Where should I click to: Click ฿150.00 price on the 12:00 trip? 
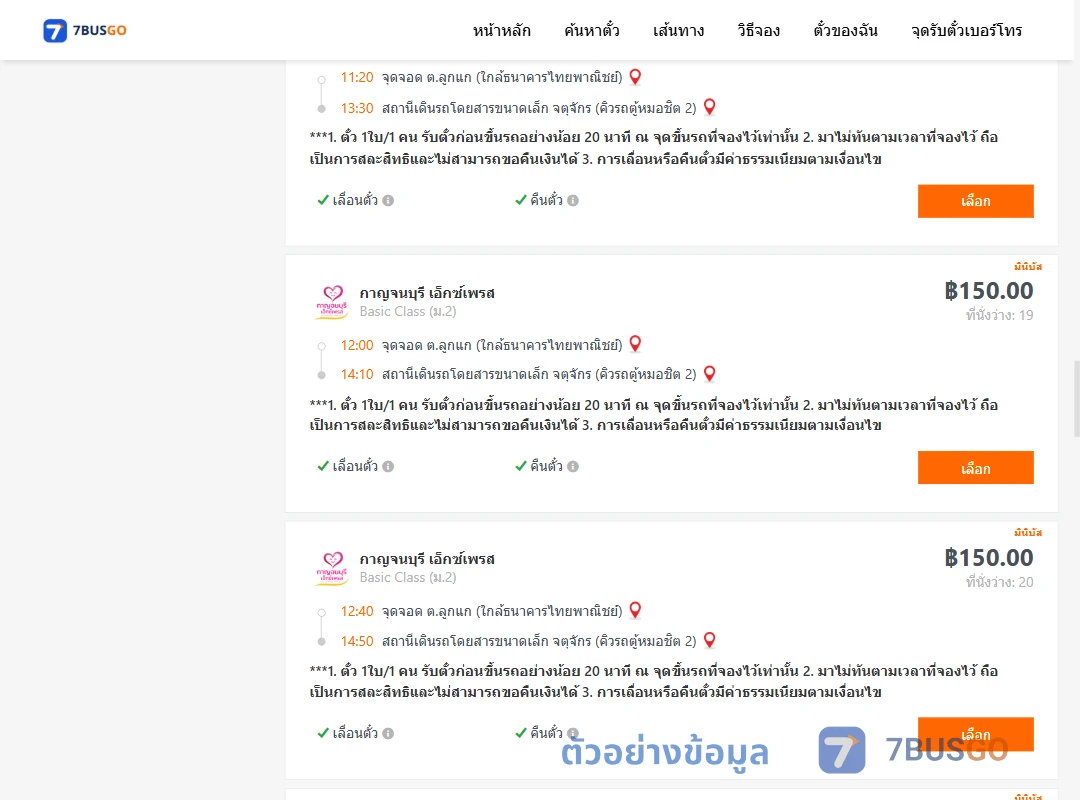point(989,291)
